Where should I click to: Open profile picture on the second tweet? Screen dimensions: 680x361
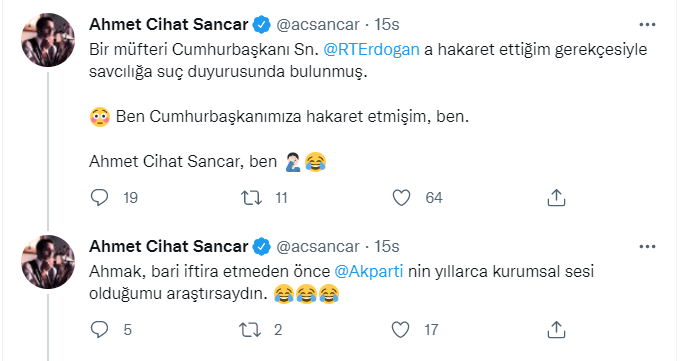[x=48, y=262]
